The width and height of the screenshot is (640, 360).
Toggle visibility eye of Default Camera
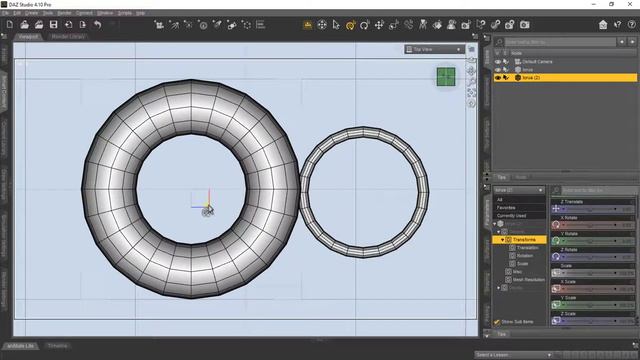pyautogui.click(x=498, y=62)
